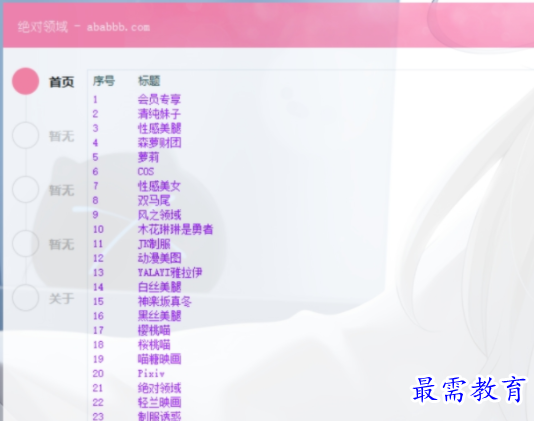The height and width of the screenshot is (421, 534).
Task: Click the 标题 column header
Action: [x=149, y=81]
